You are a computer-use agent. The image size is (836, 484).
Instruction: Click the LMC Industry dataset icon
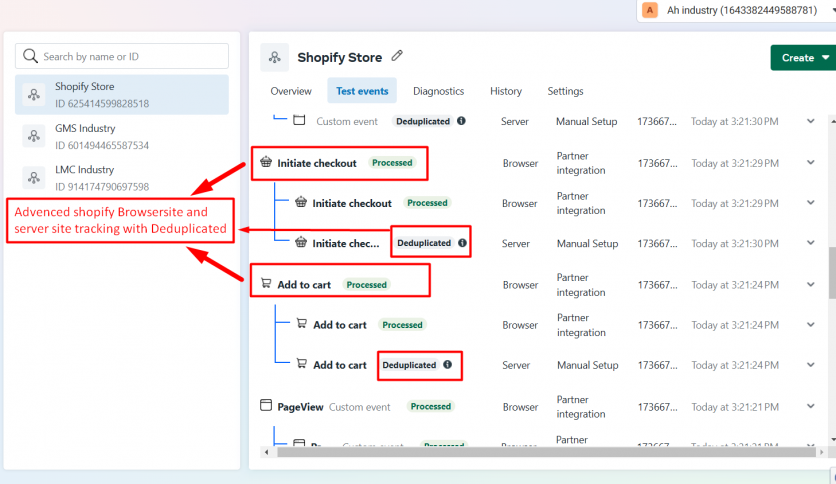[34, 178]
